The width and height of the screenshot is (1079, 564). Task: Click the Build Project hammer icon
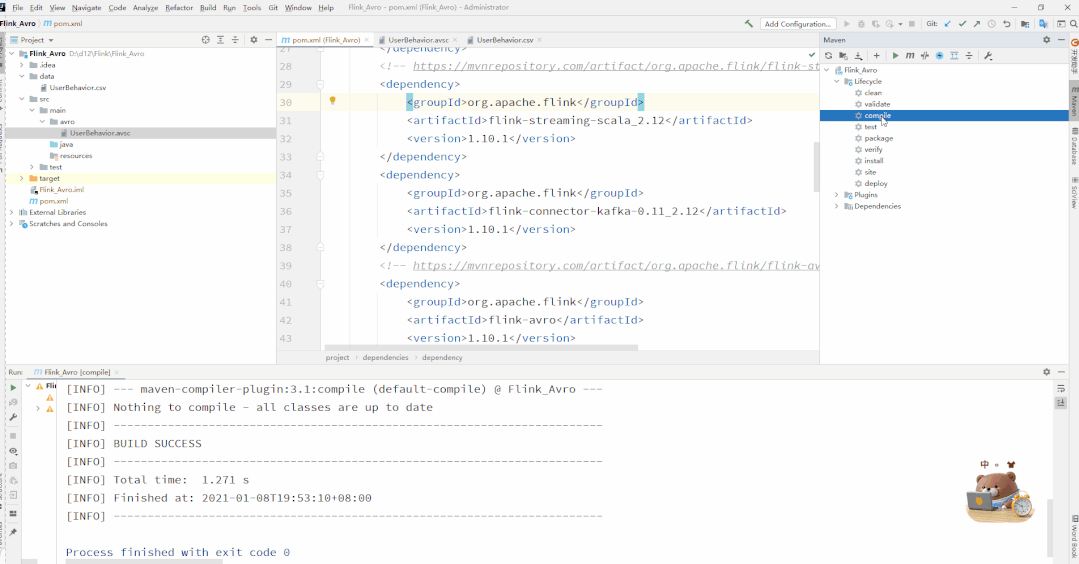click(749, 23)
